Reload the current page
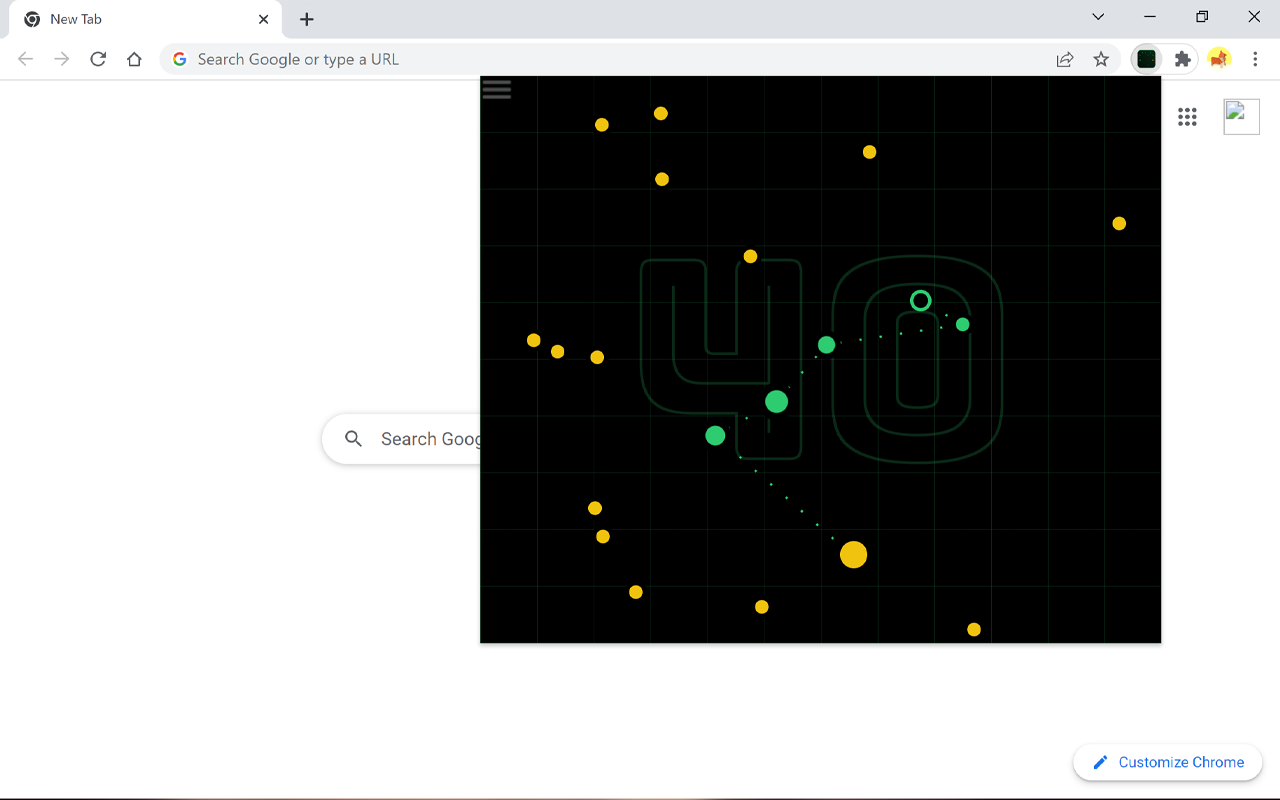Viewport: 1280px width, 800px height. [98, 59]
